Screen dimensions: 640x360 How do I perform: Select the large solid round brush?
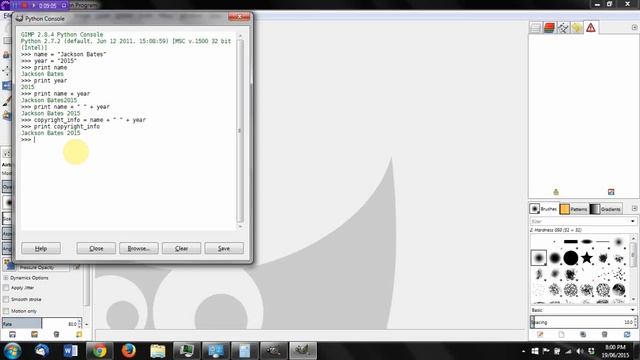[x=571, y=258]
